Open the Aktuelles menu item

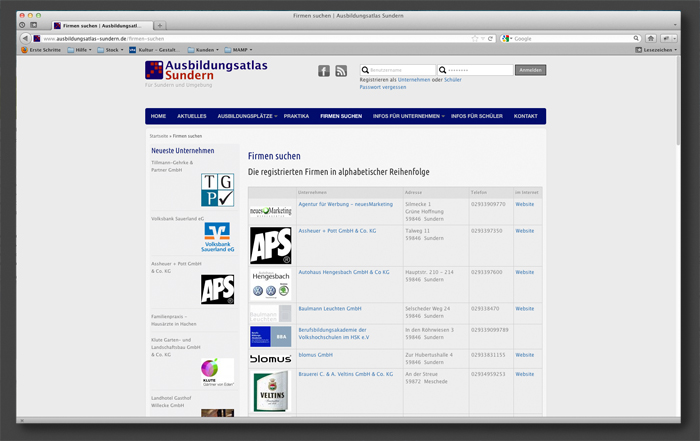192,116
